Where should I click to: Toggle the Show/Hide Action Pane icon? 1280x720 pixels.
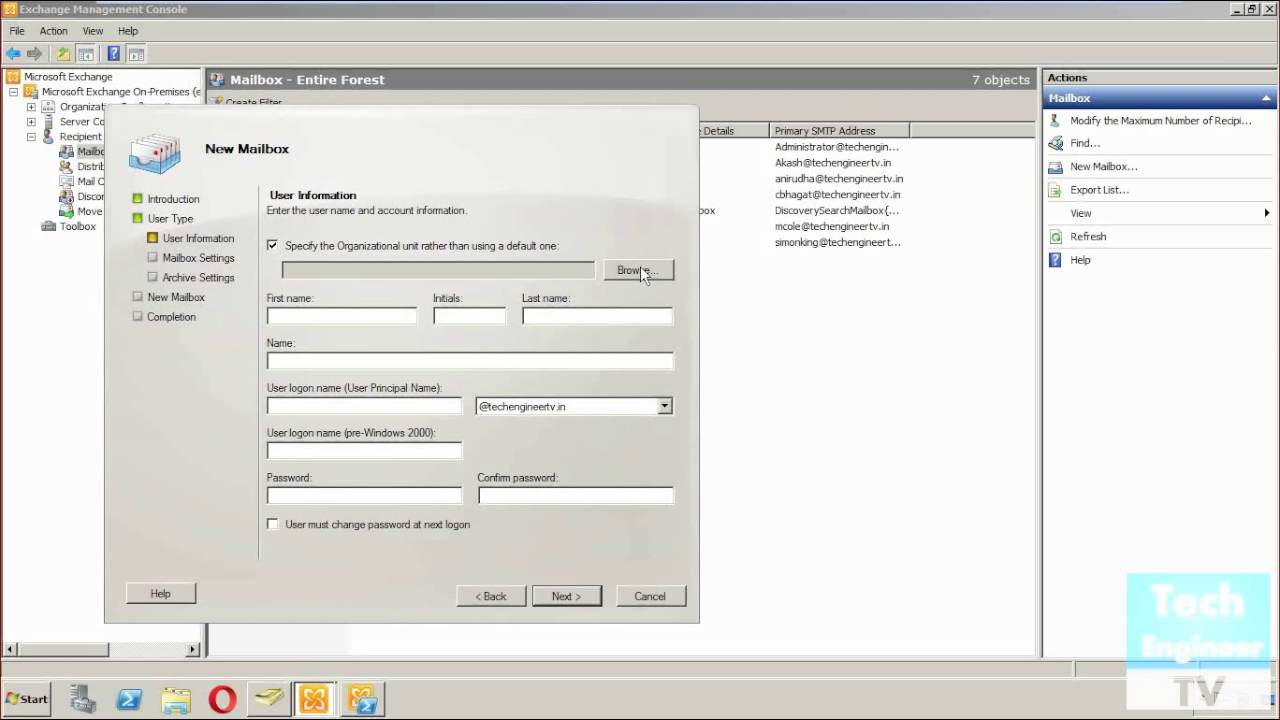[136, 54]
